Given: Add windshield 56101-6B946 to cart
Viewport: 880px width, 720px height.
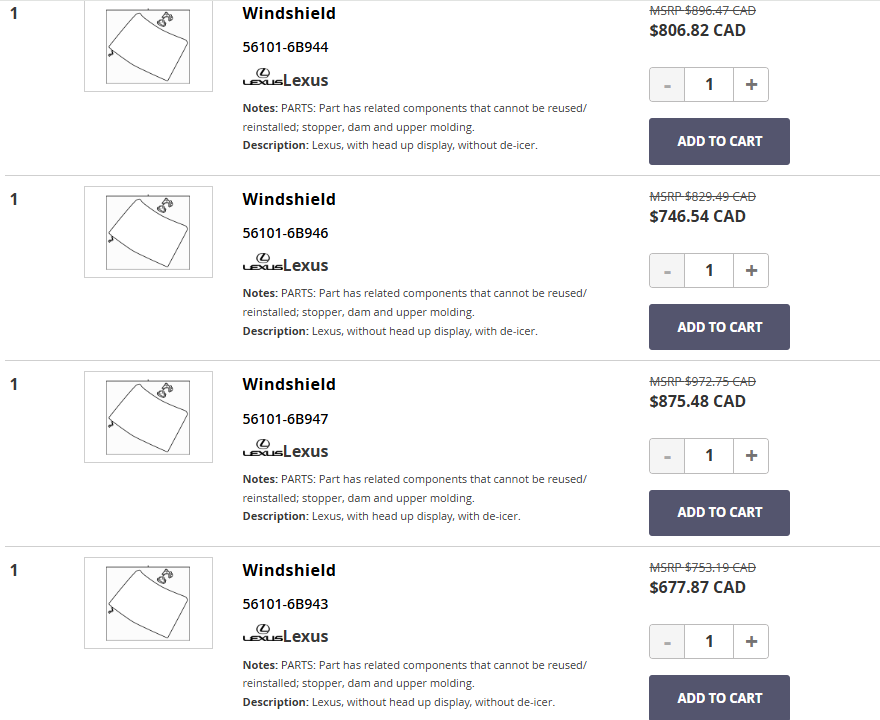Looking at the screenshot, I should coord(719,327).
